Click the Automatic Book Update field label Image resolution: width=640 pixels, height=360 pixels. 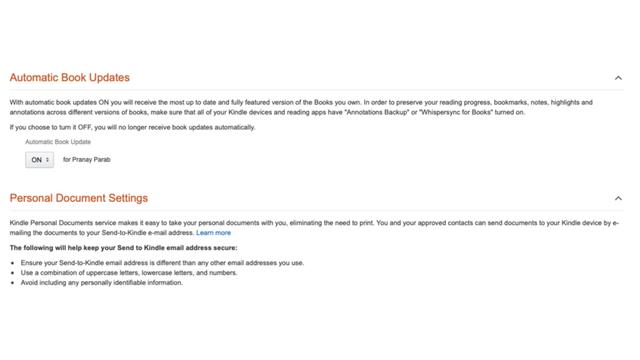tap(58, 142)
